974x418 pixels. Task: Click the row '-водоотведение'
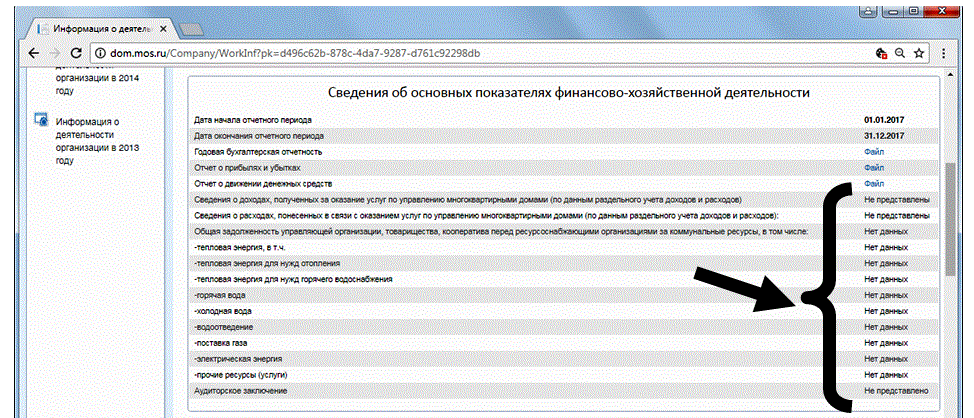pos(564,327)
